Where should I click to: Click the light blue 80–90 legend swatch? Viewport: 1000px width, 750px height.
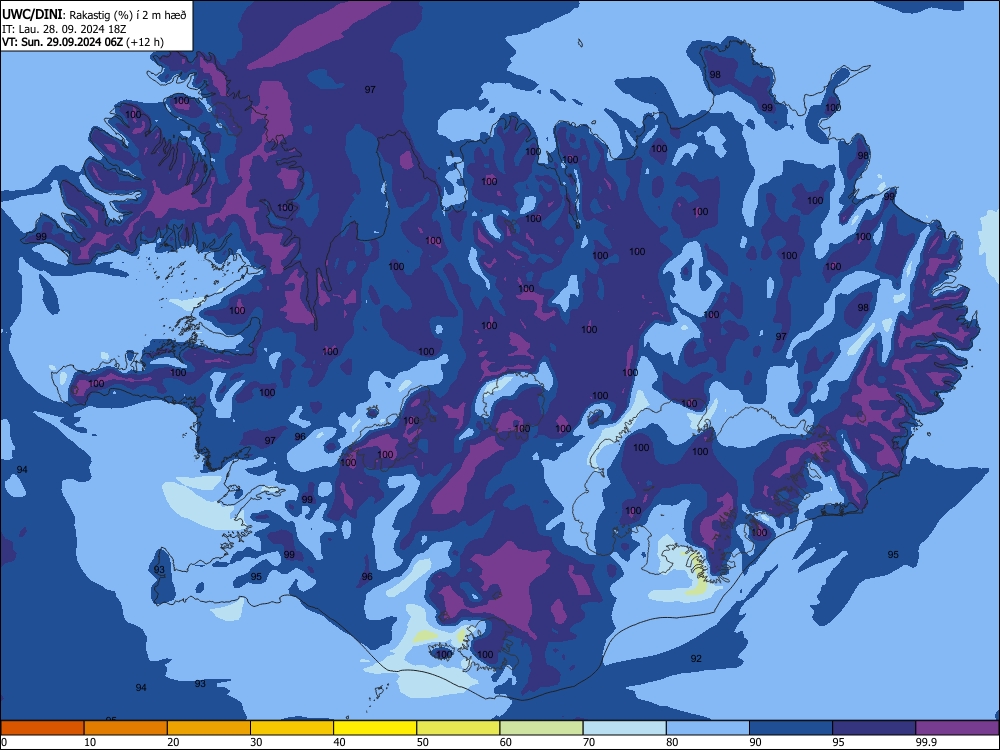pyautogui.click(x=708, y=728)
